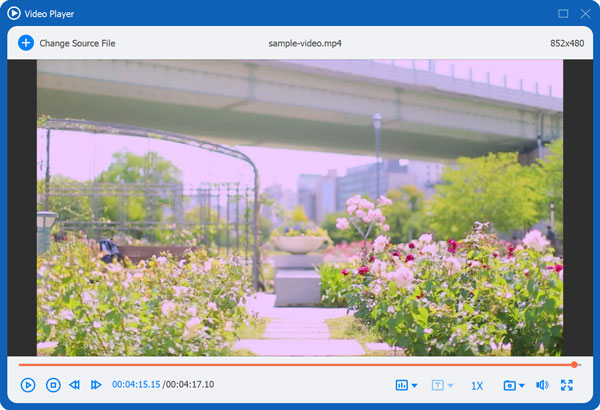Expand the snapshot options arrow
The height and width of the screenshot is (410, 600).
522,386
